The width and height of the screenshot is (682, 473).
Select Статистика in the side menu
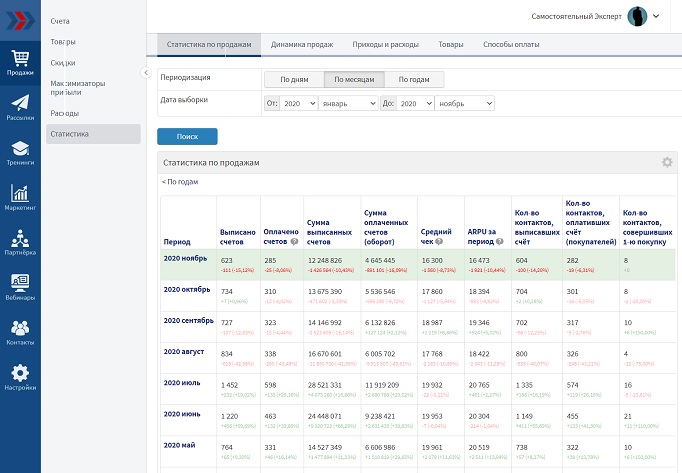pos(93,134)
